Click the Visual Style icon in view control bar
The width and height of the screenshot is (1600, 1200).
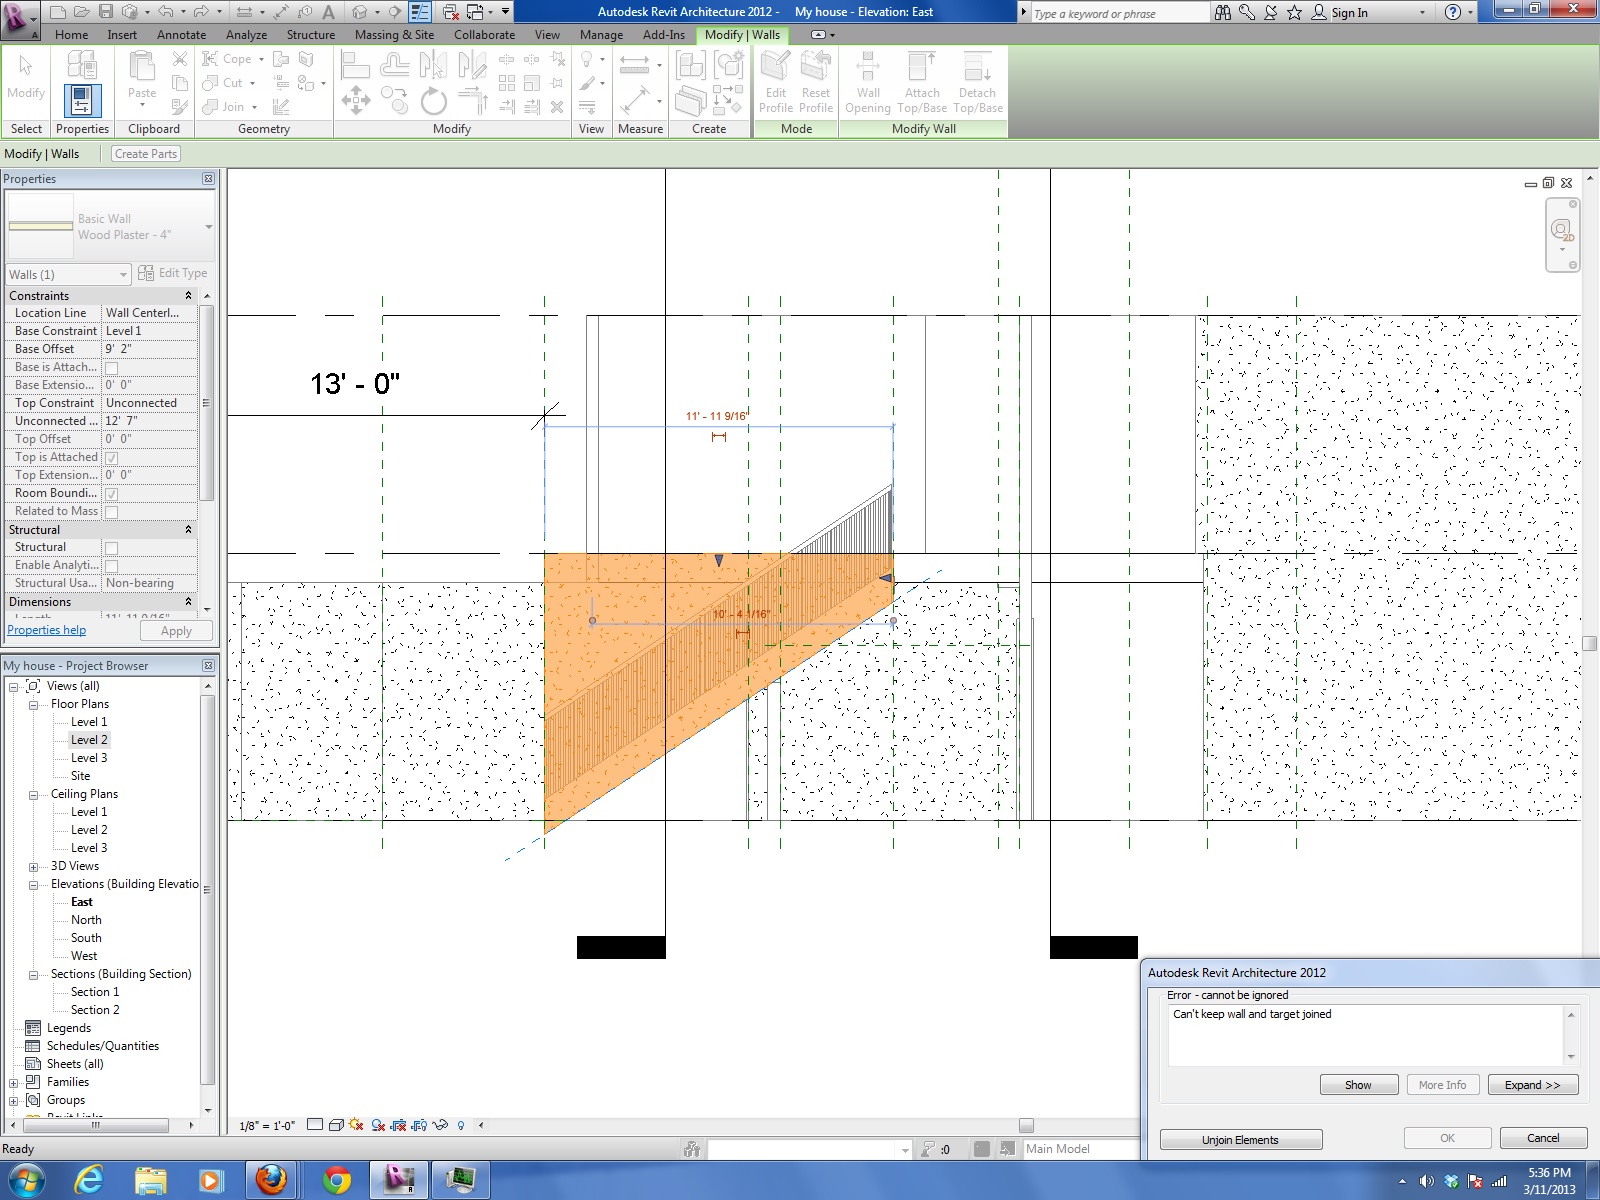[337, 1125]
